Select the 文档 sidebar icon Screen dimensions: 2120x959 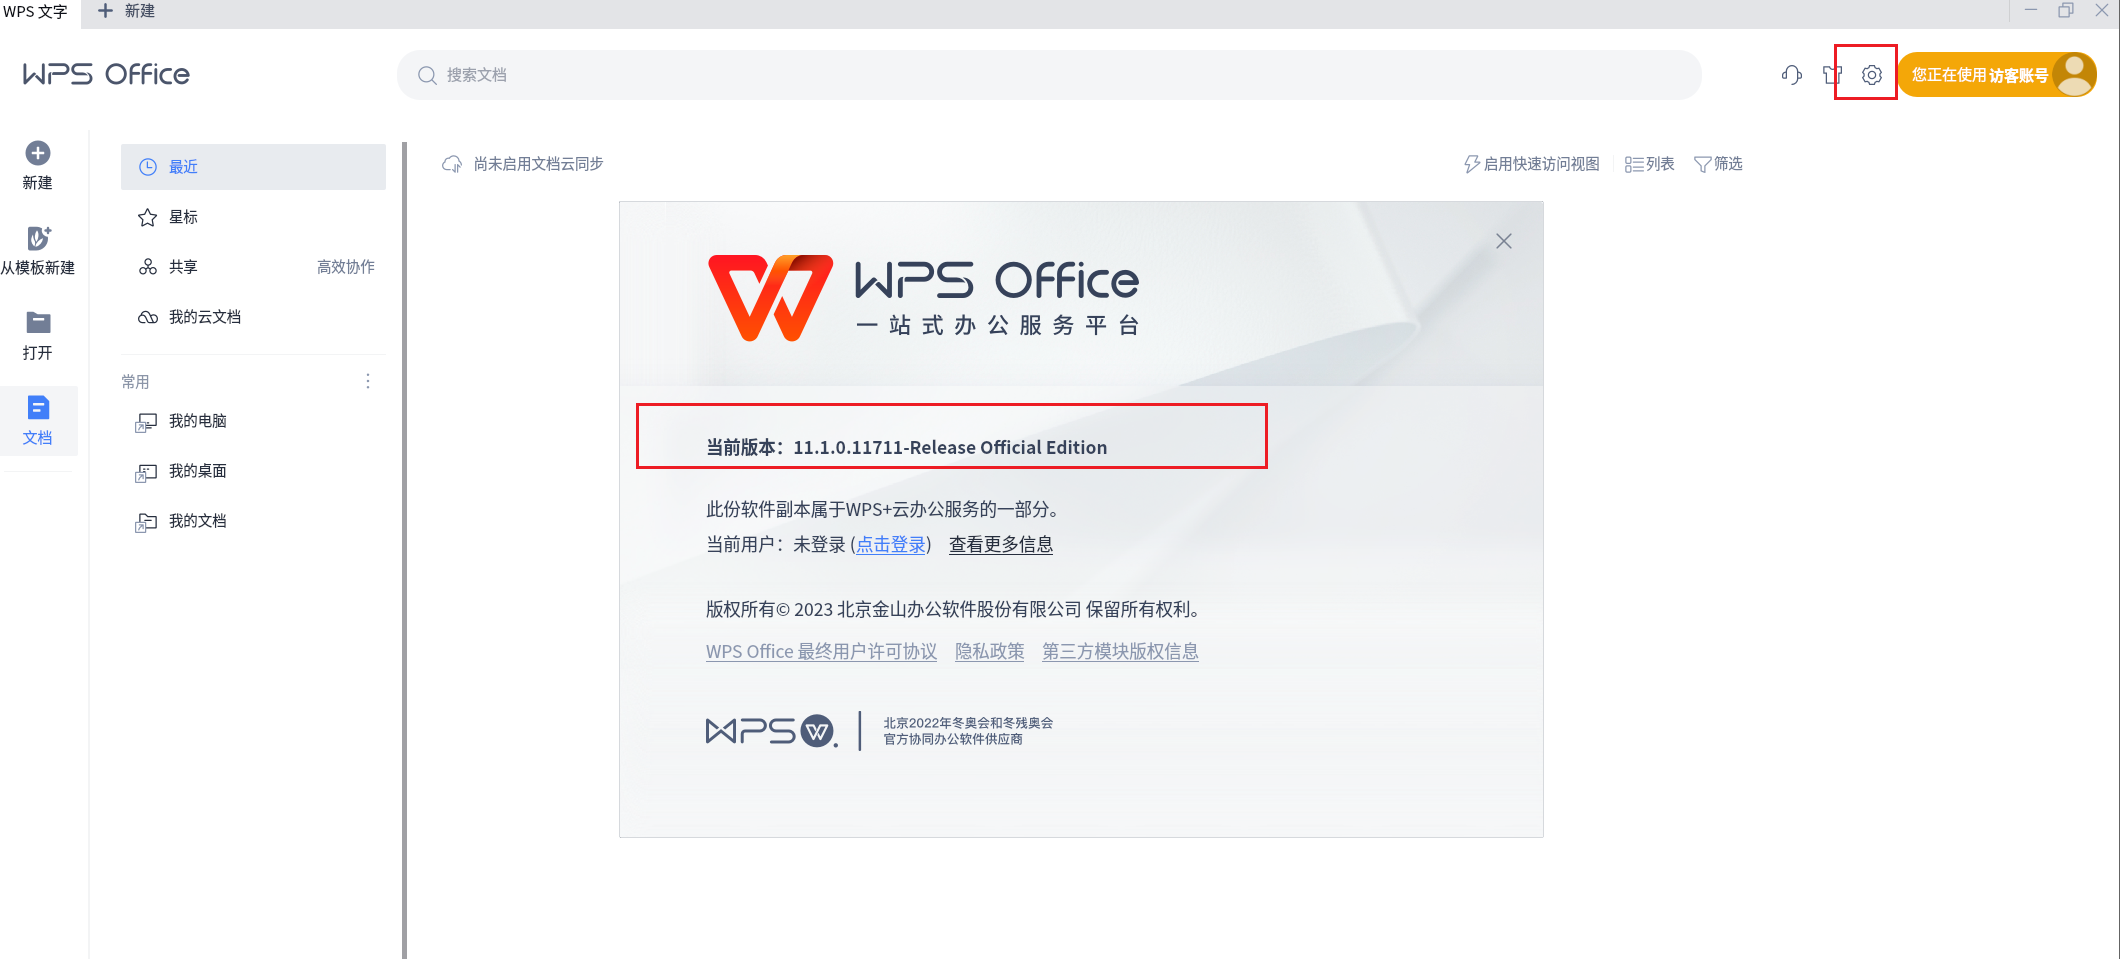pos(38,407)
